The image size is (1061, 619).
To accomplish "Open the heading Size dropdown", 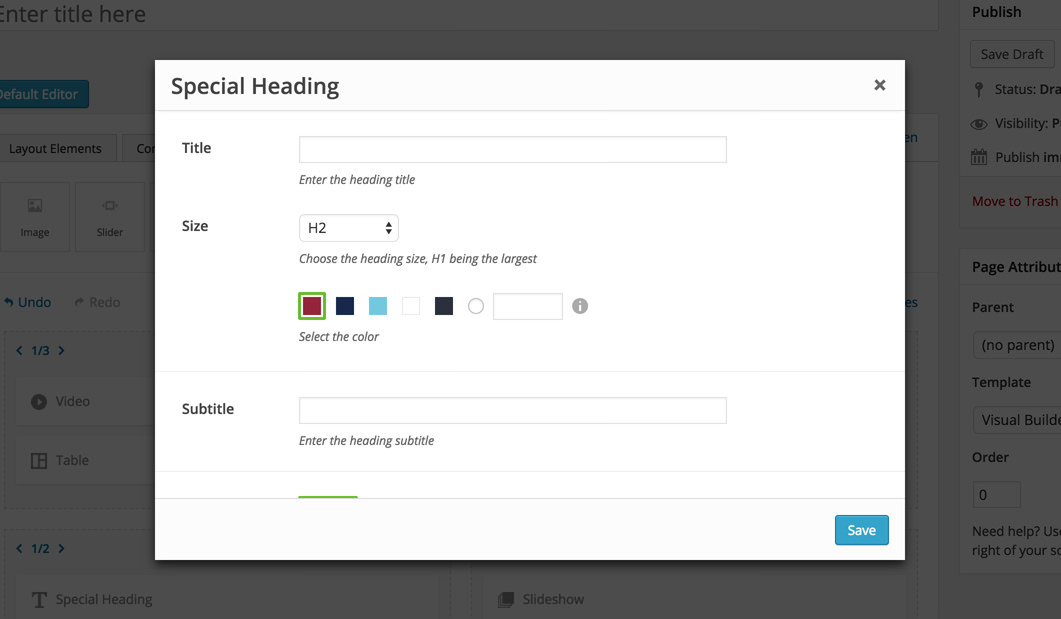I will tap(348, 228).
